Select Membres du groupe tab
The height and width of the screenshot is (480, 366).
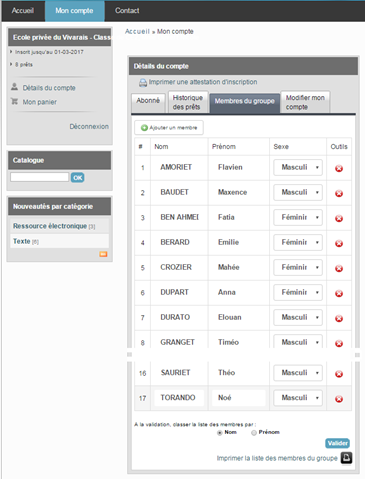pos(244,103)
